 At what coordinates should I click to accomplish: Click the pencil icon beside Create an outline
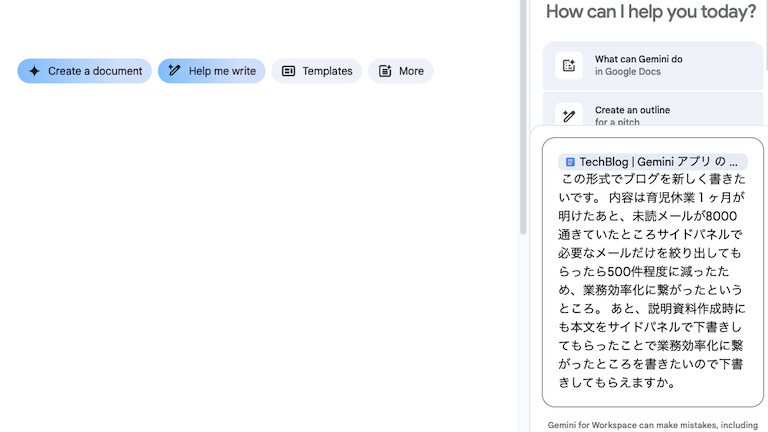(569, 116)
